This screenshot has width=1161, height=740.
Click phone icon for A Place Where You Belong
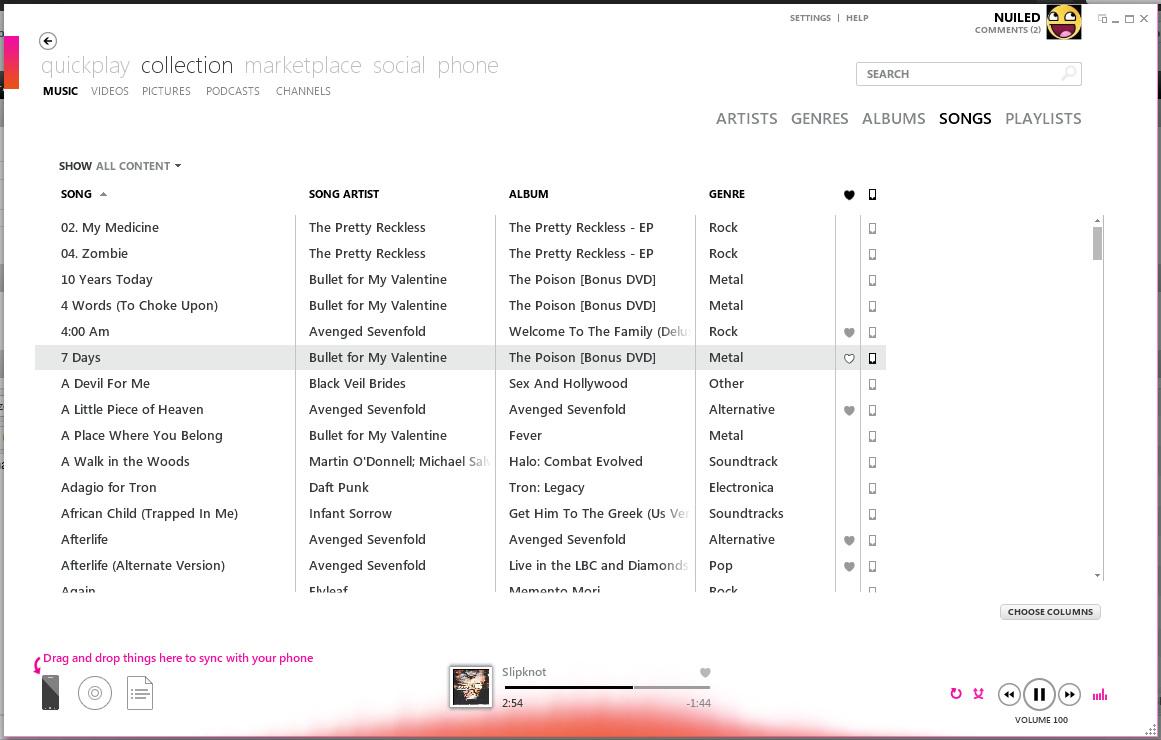point(872,436)
